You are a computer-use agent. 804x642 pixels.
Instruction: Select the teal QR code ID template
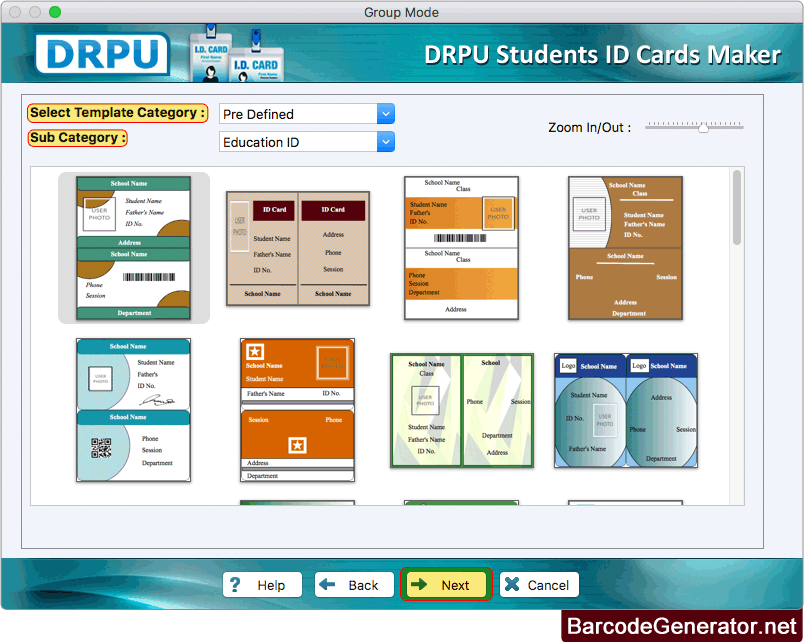click(x=133, y=410)
